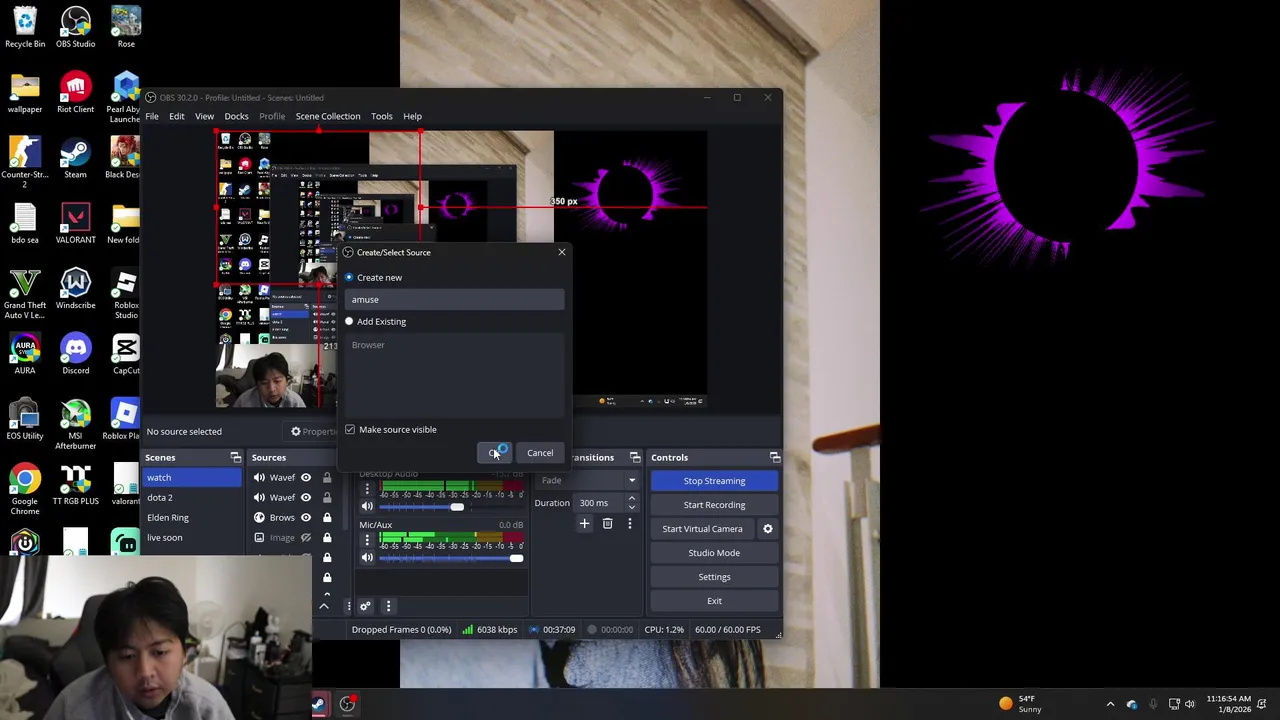
Task: Add a configurable transition with plus icon
Action: [584, 523]
